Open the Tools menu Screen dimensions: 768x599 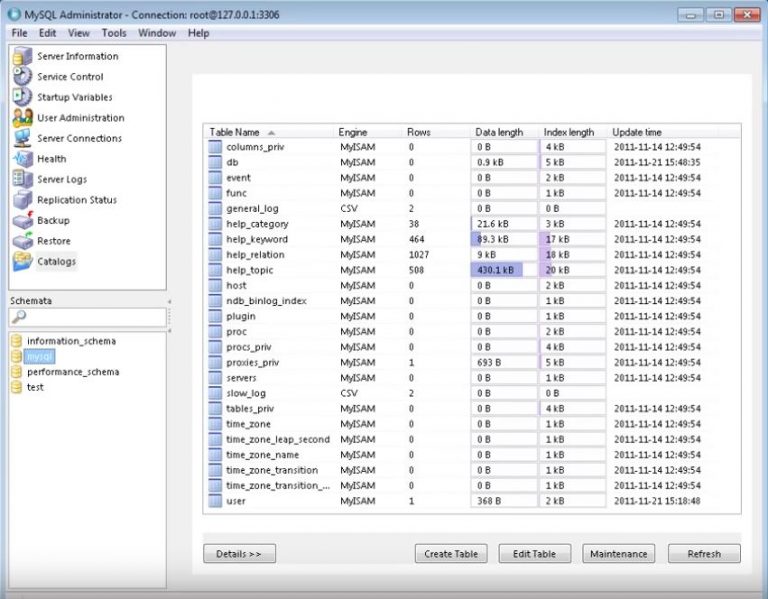pos(114,33)
